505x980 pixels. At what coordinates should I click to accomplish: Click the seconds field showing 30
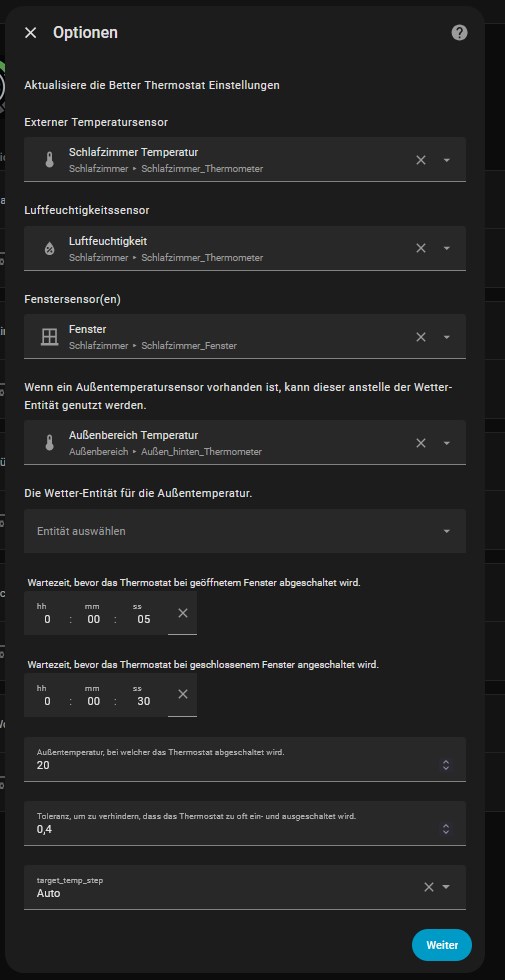click(x=143, y=701)
